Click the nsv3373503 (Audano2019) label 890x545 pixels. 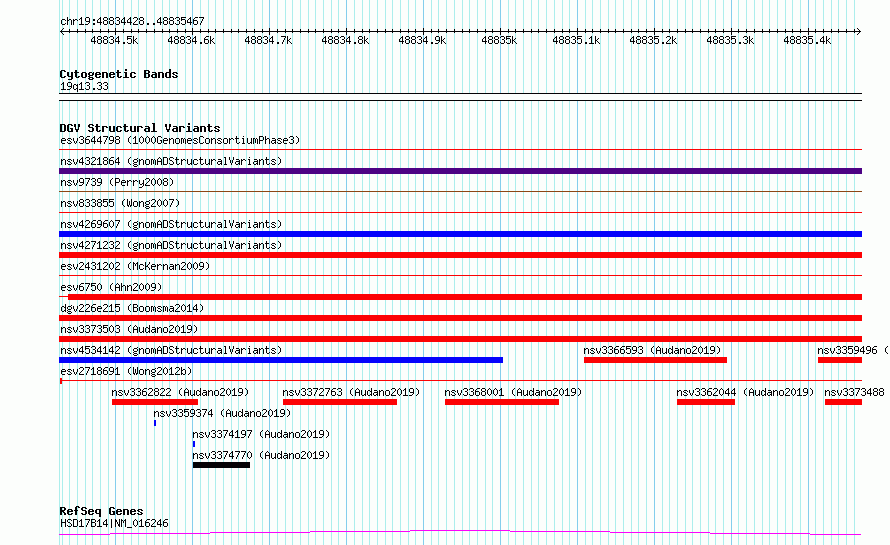(129, 329)
